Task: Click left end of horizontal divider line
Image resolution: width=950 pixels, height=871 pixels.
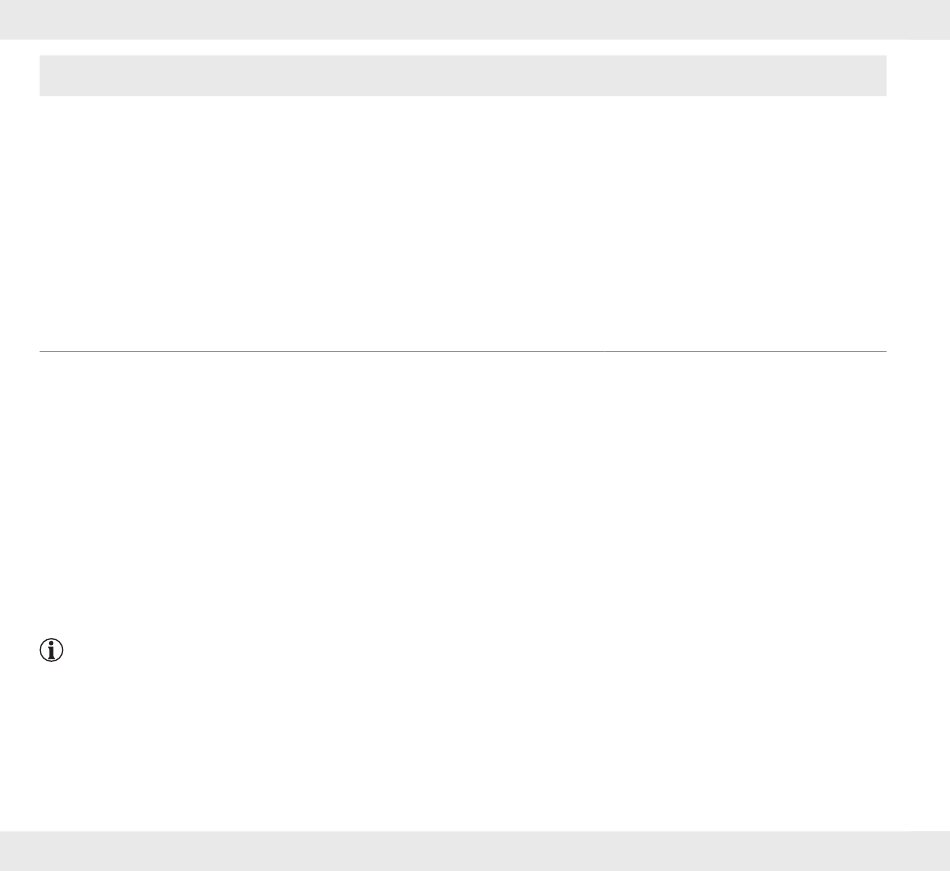Action: pyautogui.click(x=44, y=351)
